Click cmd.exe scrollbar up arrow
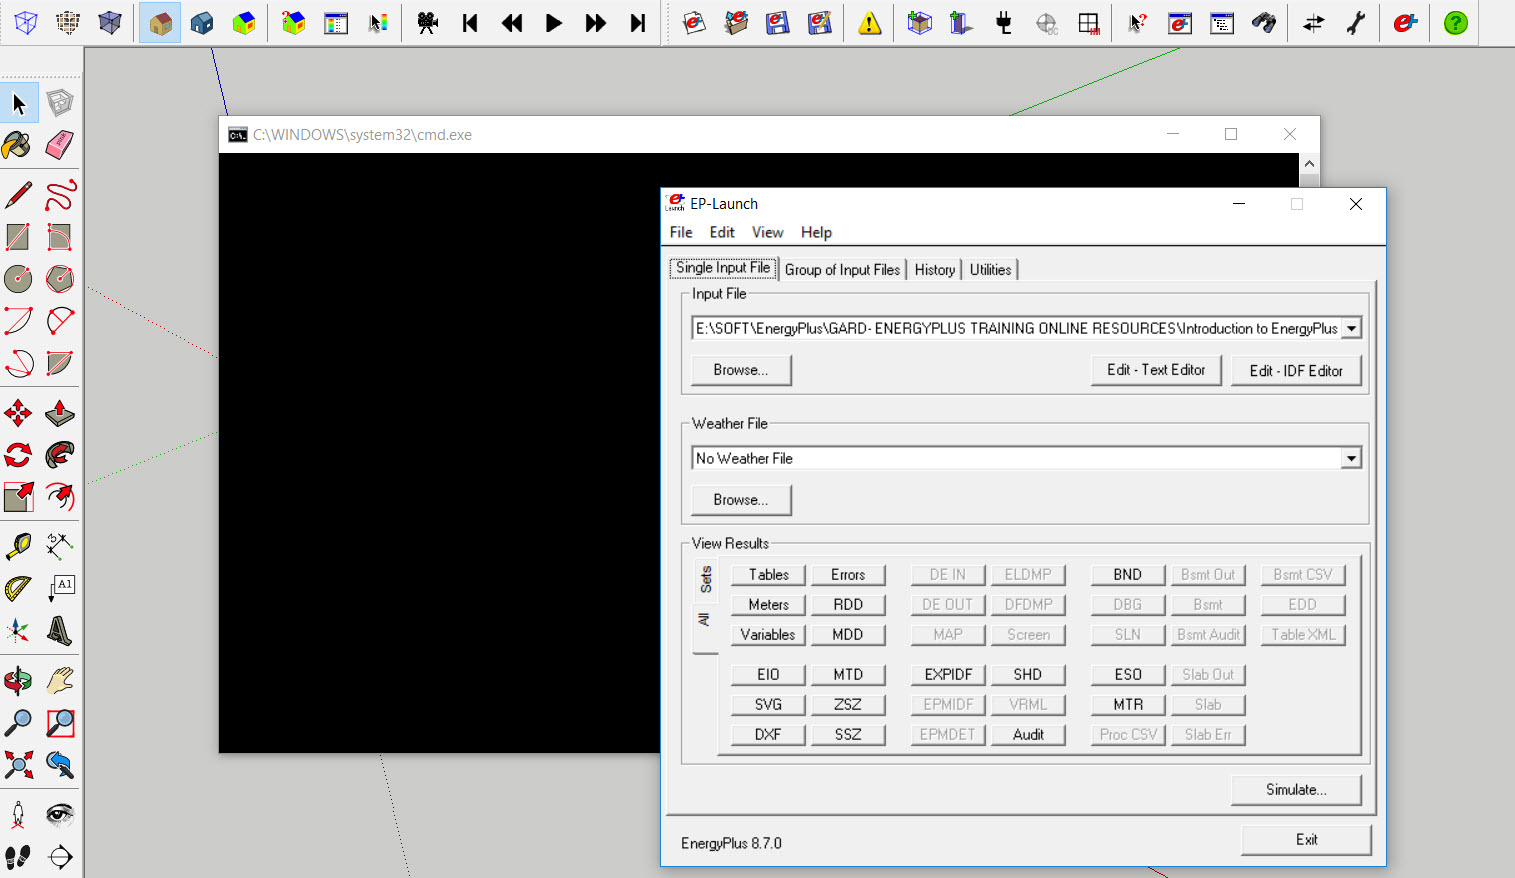The height and width of the screenshot is (878, 1515). tap(1309, 164)
